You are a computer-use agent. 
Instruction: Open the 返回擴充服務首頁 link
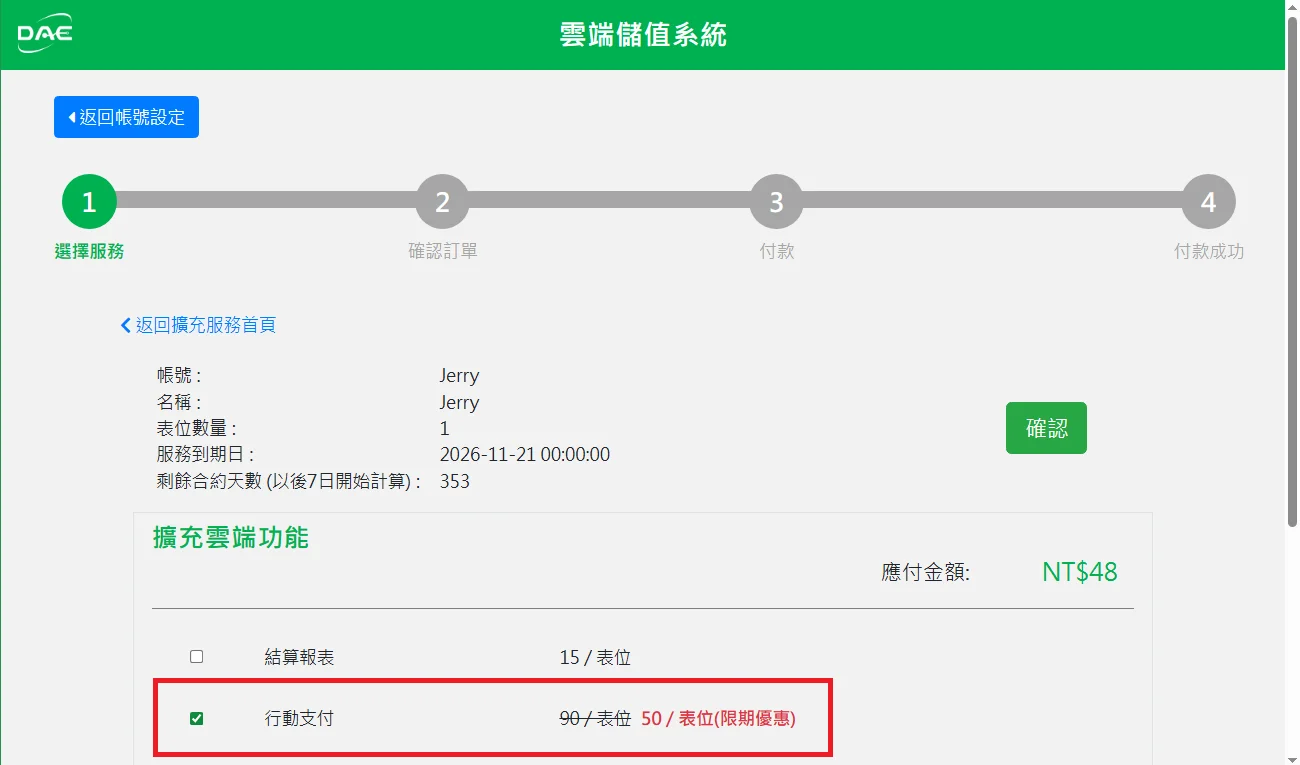(205, 325)
